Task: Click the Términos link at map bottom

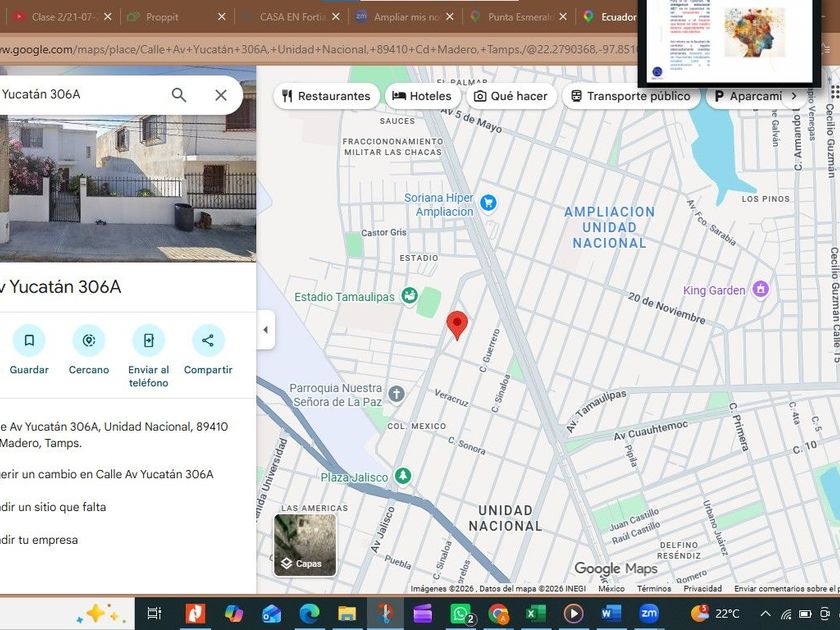Action: pyautogui.click(x=654, y=588)
